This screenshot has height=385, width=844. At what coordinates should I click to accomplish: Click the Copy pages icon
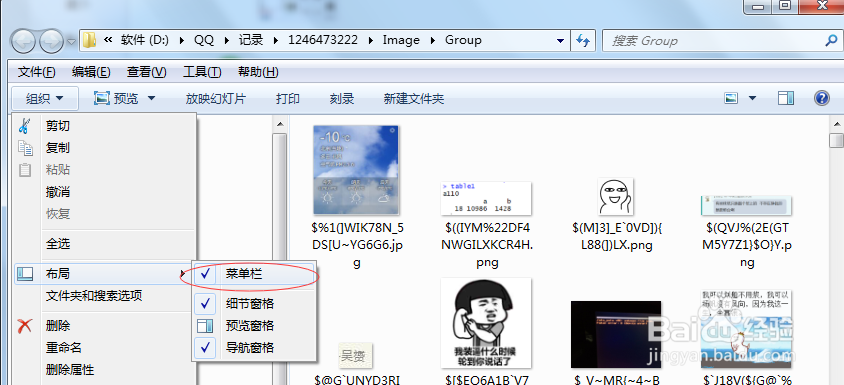(25, 148)
